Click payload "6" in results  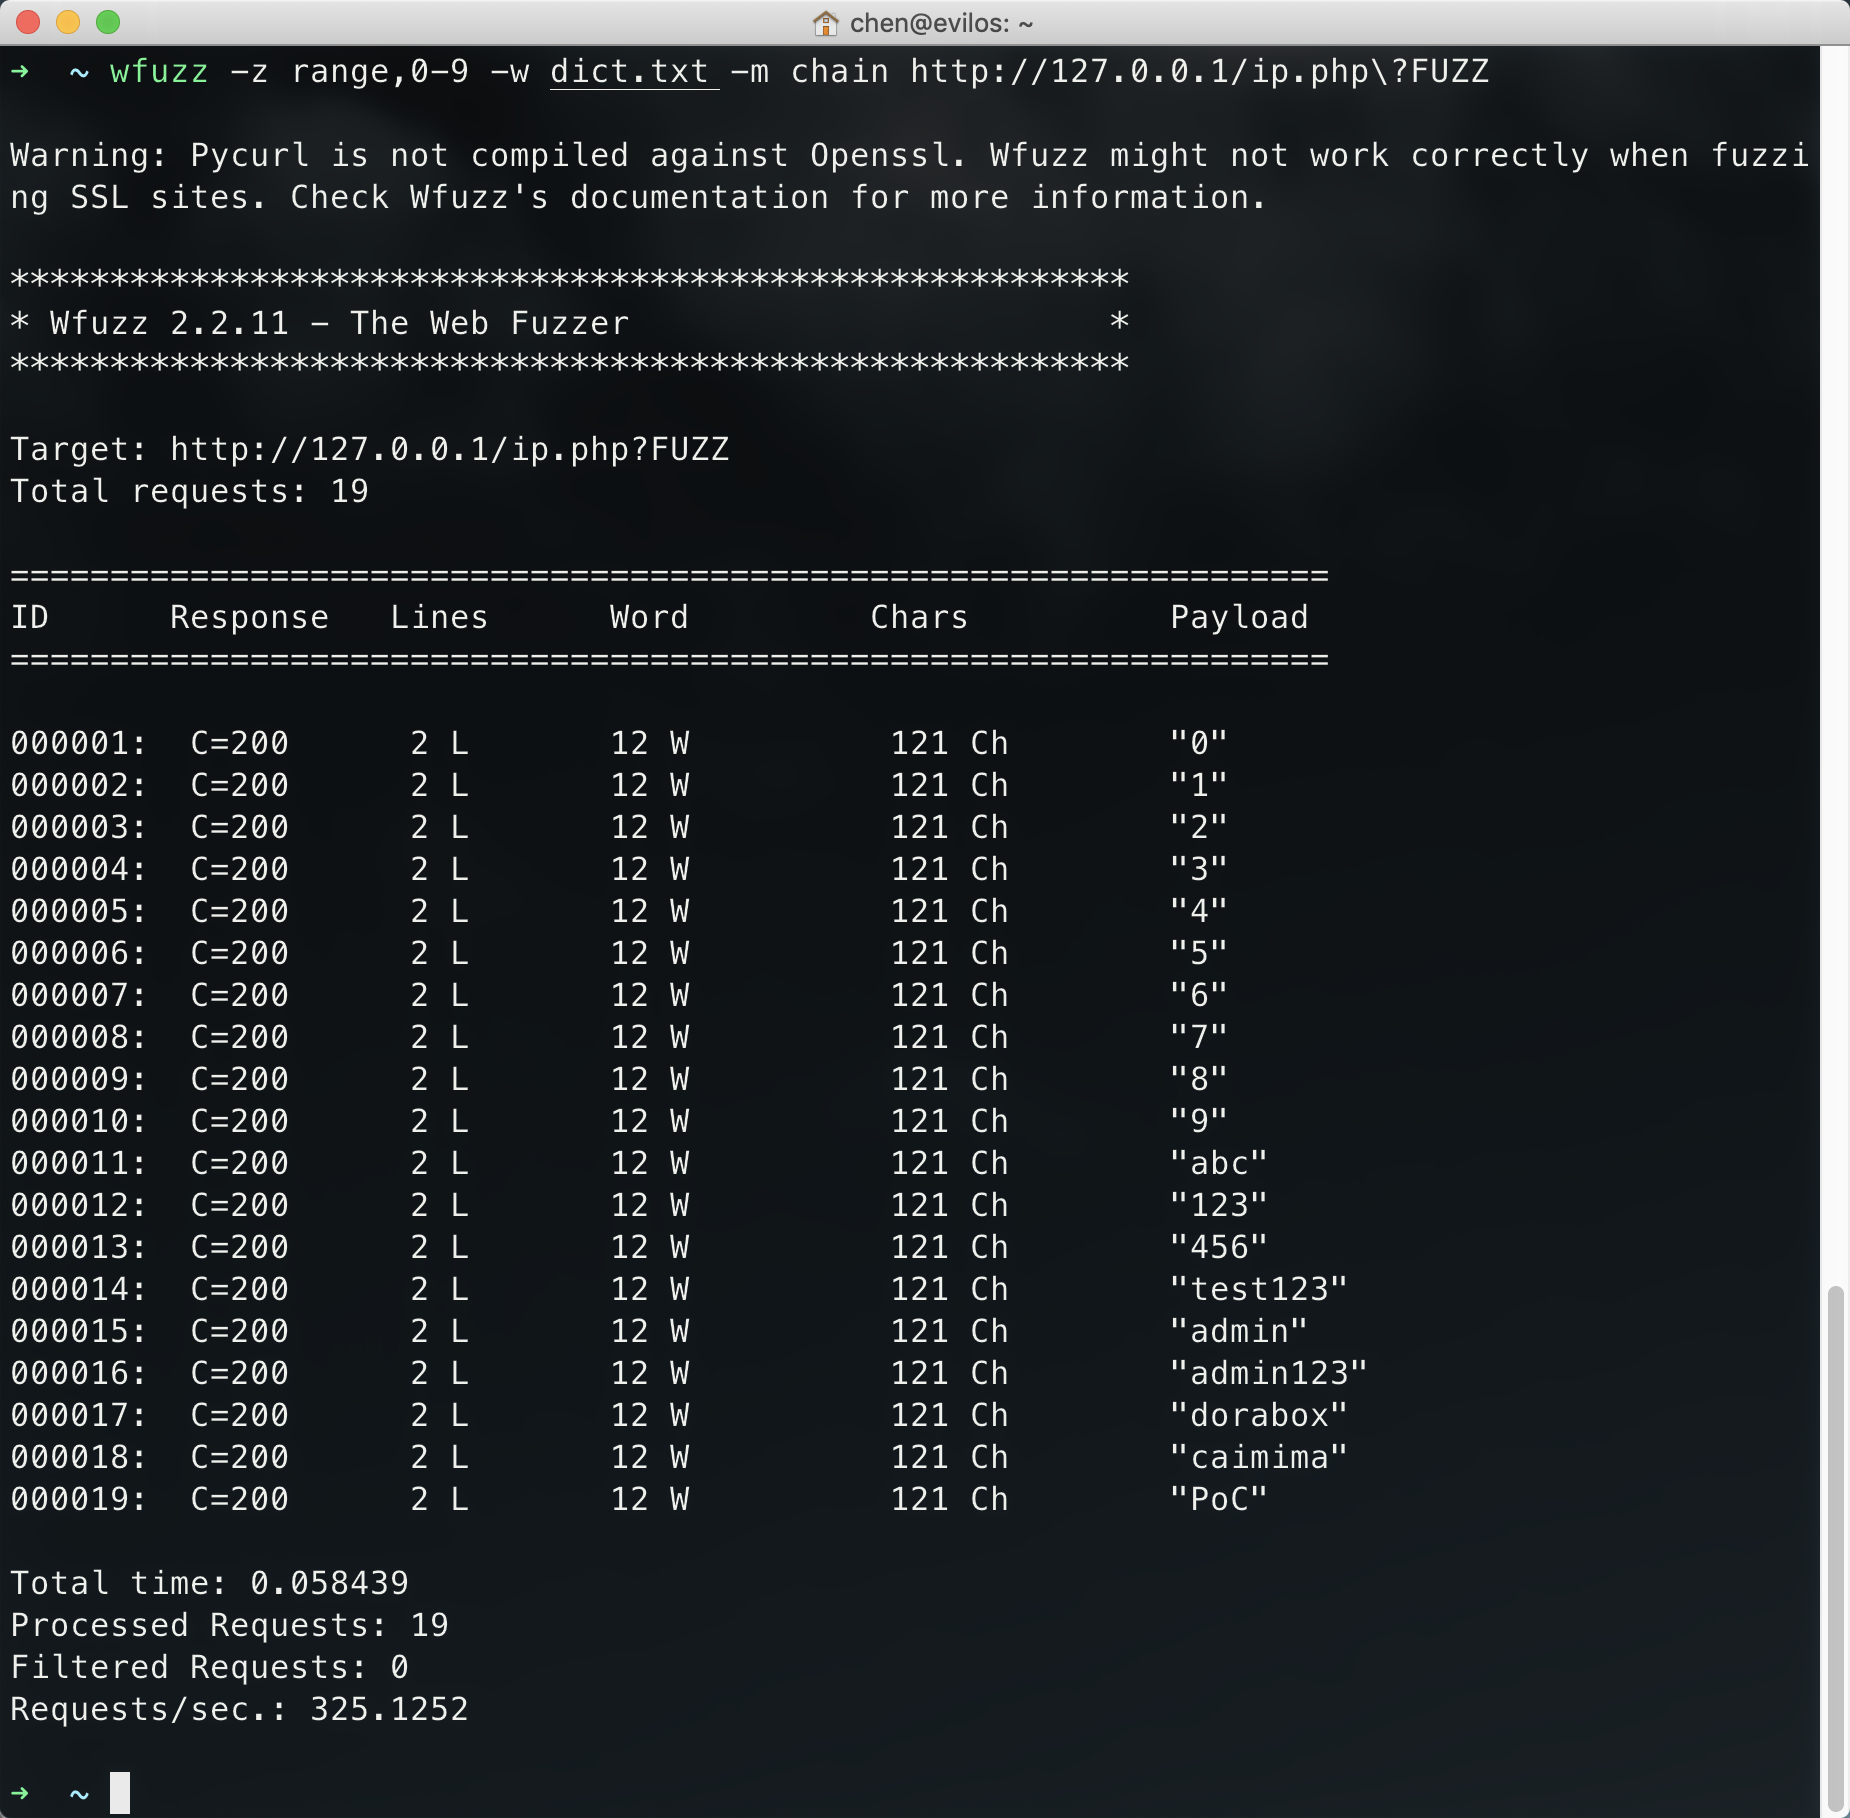point(1198,995)
